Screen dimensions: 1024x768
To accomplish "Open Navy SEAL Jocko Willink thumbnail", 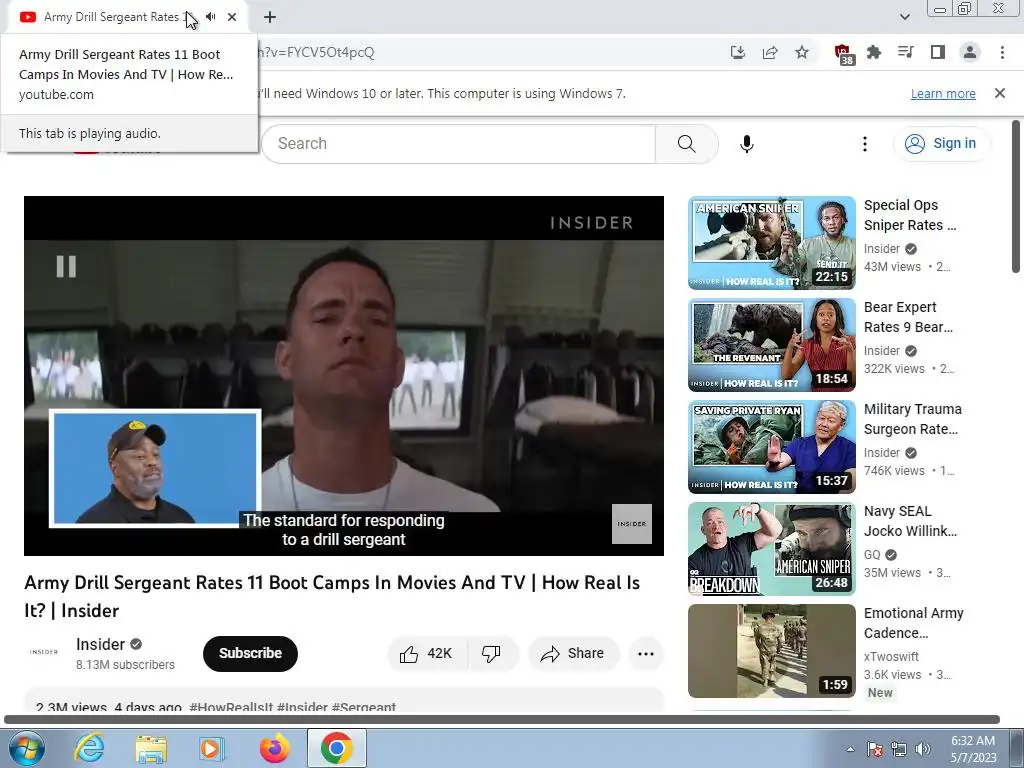I will [771, 549].
